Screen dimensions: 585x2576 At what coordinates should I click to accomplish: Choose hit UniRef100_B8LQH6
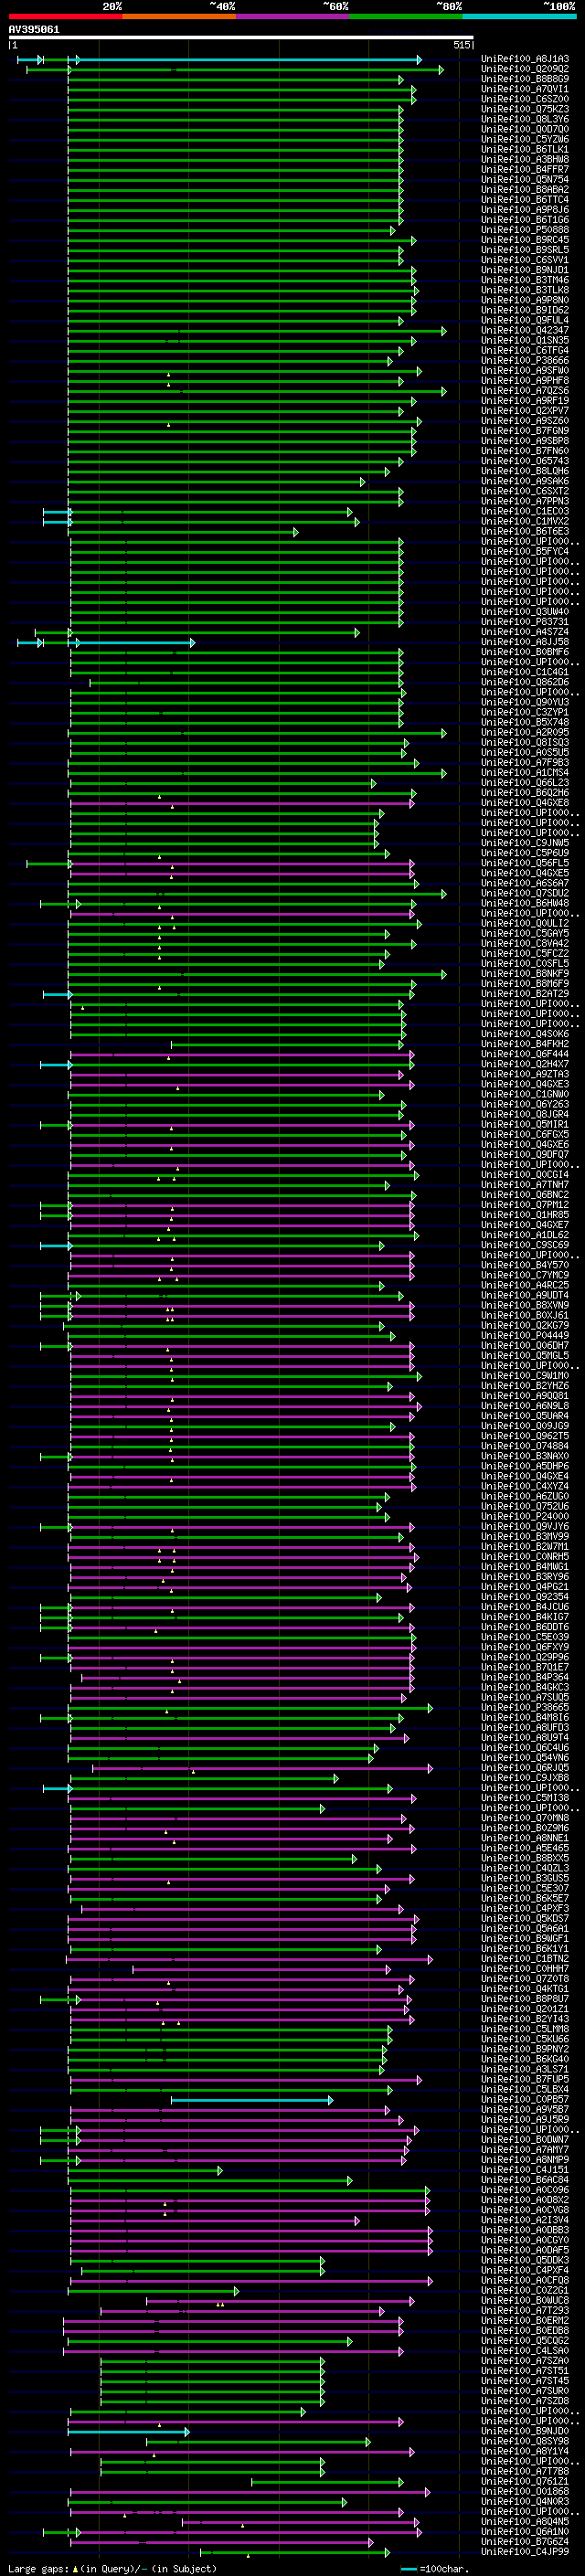pos(525,472)
